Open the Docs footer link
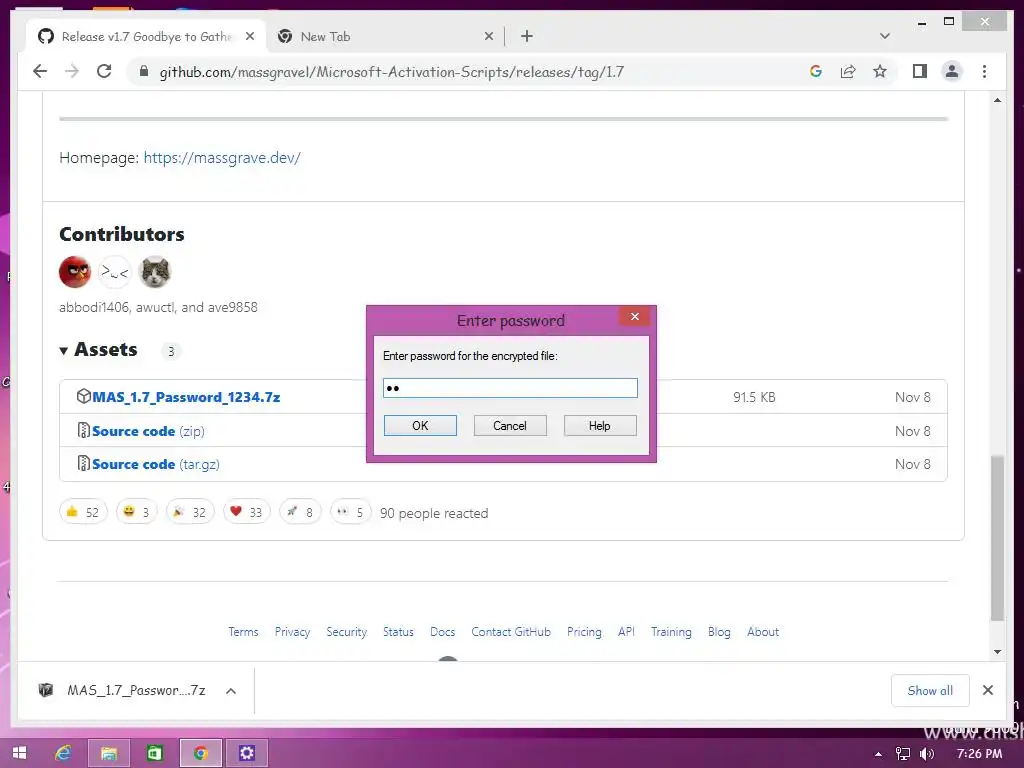This screenshot has width=1024, height=768. (x=442, y=632)
